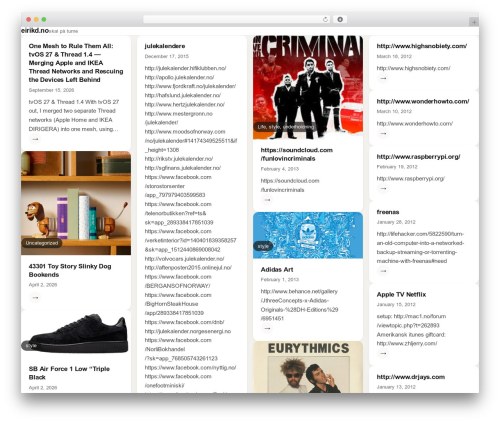This screenshot has width=500, height=423.
Task: Open a new tab with the plus button
Action: [474, 22]
